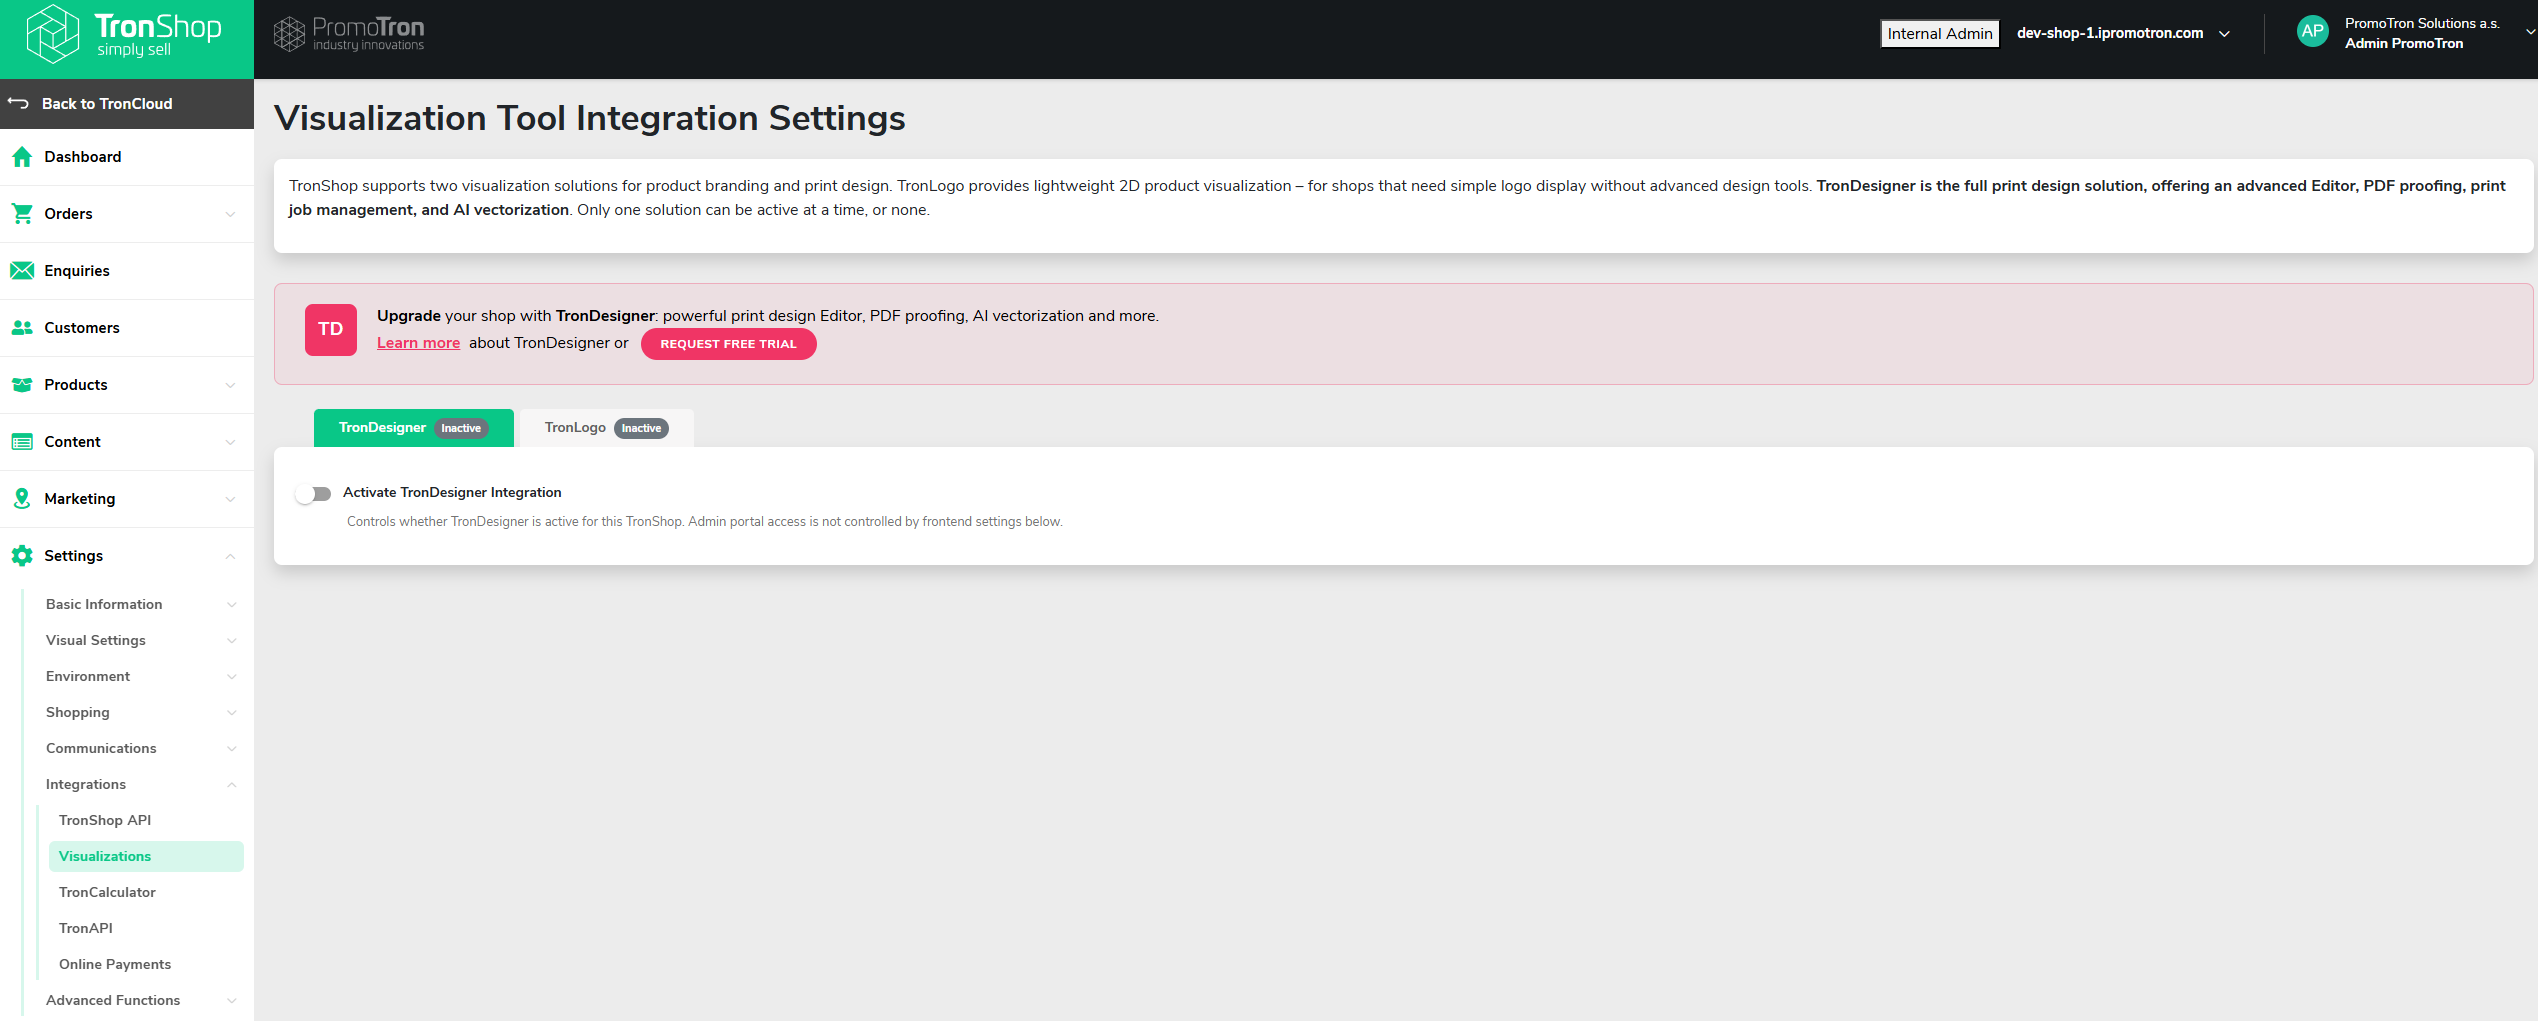The width and height of the screenshot is (2538, 1021).
Task: Click the Basic Information submenu label
Action: click(x=104, y=604)
